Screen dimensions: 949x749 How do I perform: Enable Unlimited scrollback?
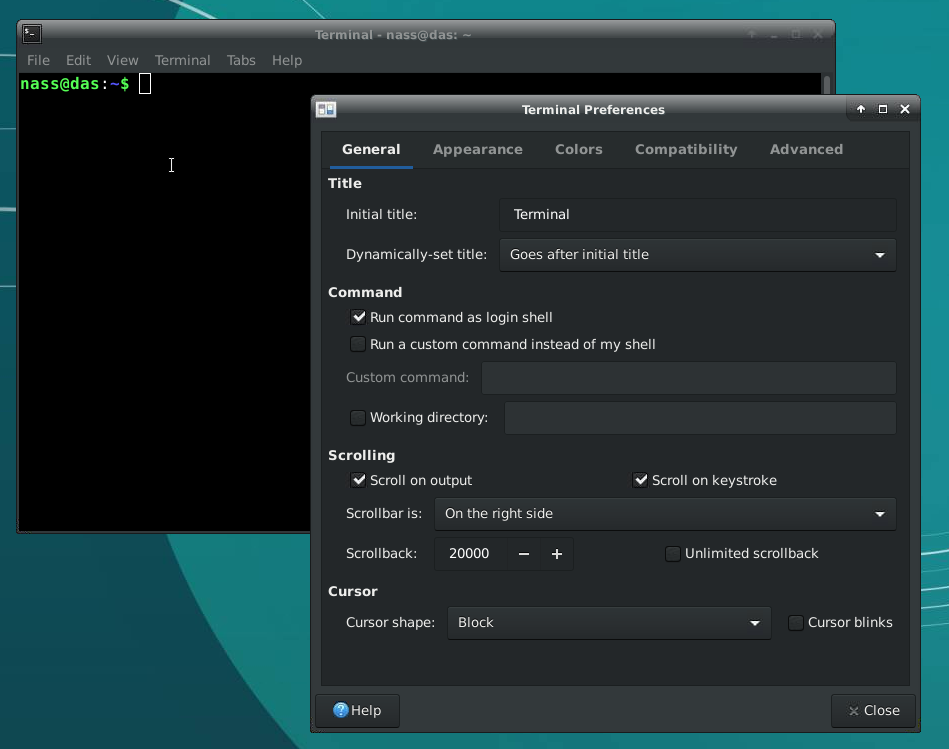[x=673, y=554]
